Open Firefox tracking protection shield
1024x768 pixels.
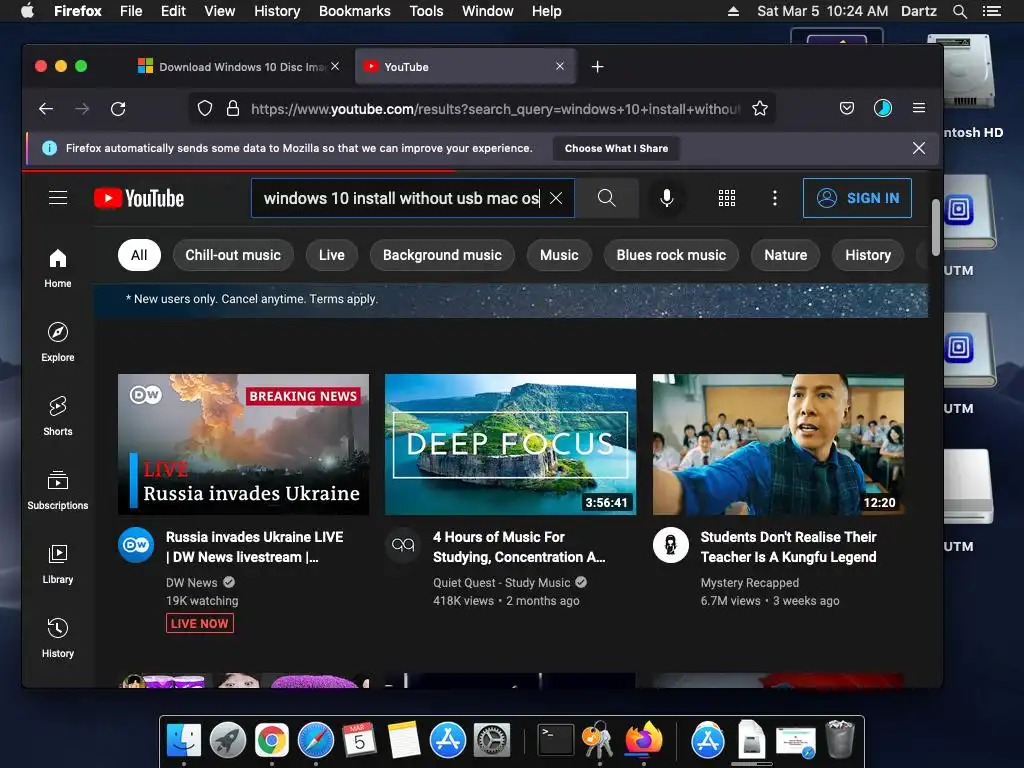pos(205,108)
